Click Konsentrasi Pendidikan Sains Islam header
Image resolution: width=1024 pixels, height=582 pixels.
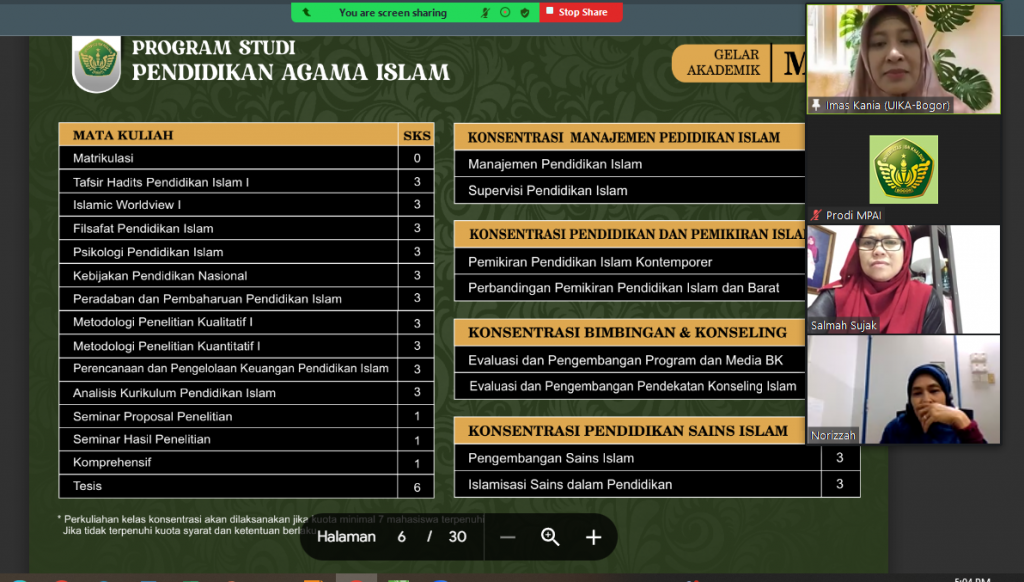click(x=630, y=430)
